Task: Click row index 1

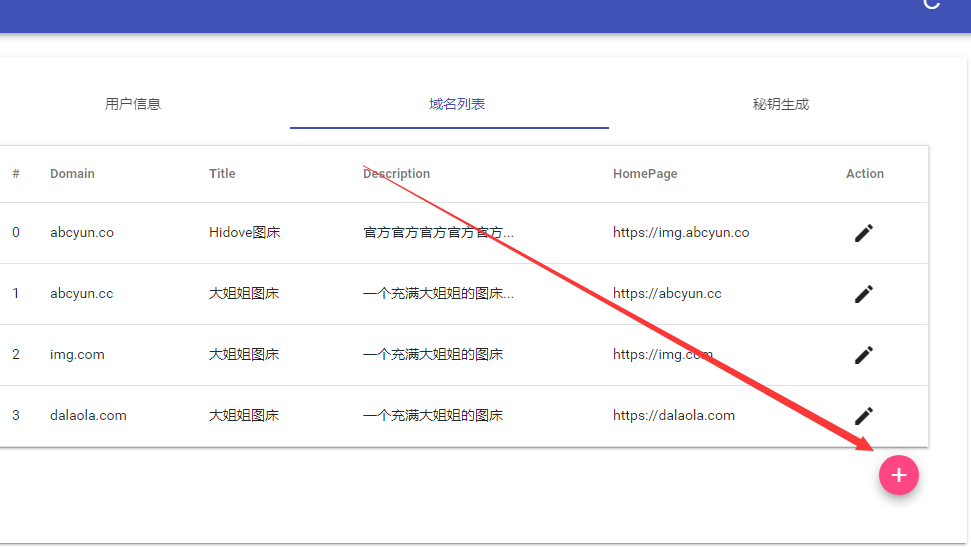Action: (x=16, y=293)
